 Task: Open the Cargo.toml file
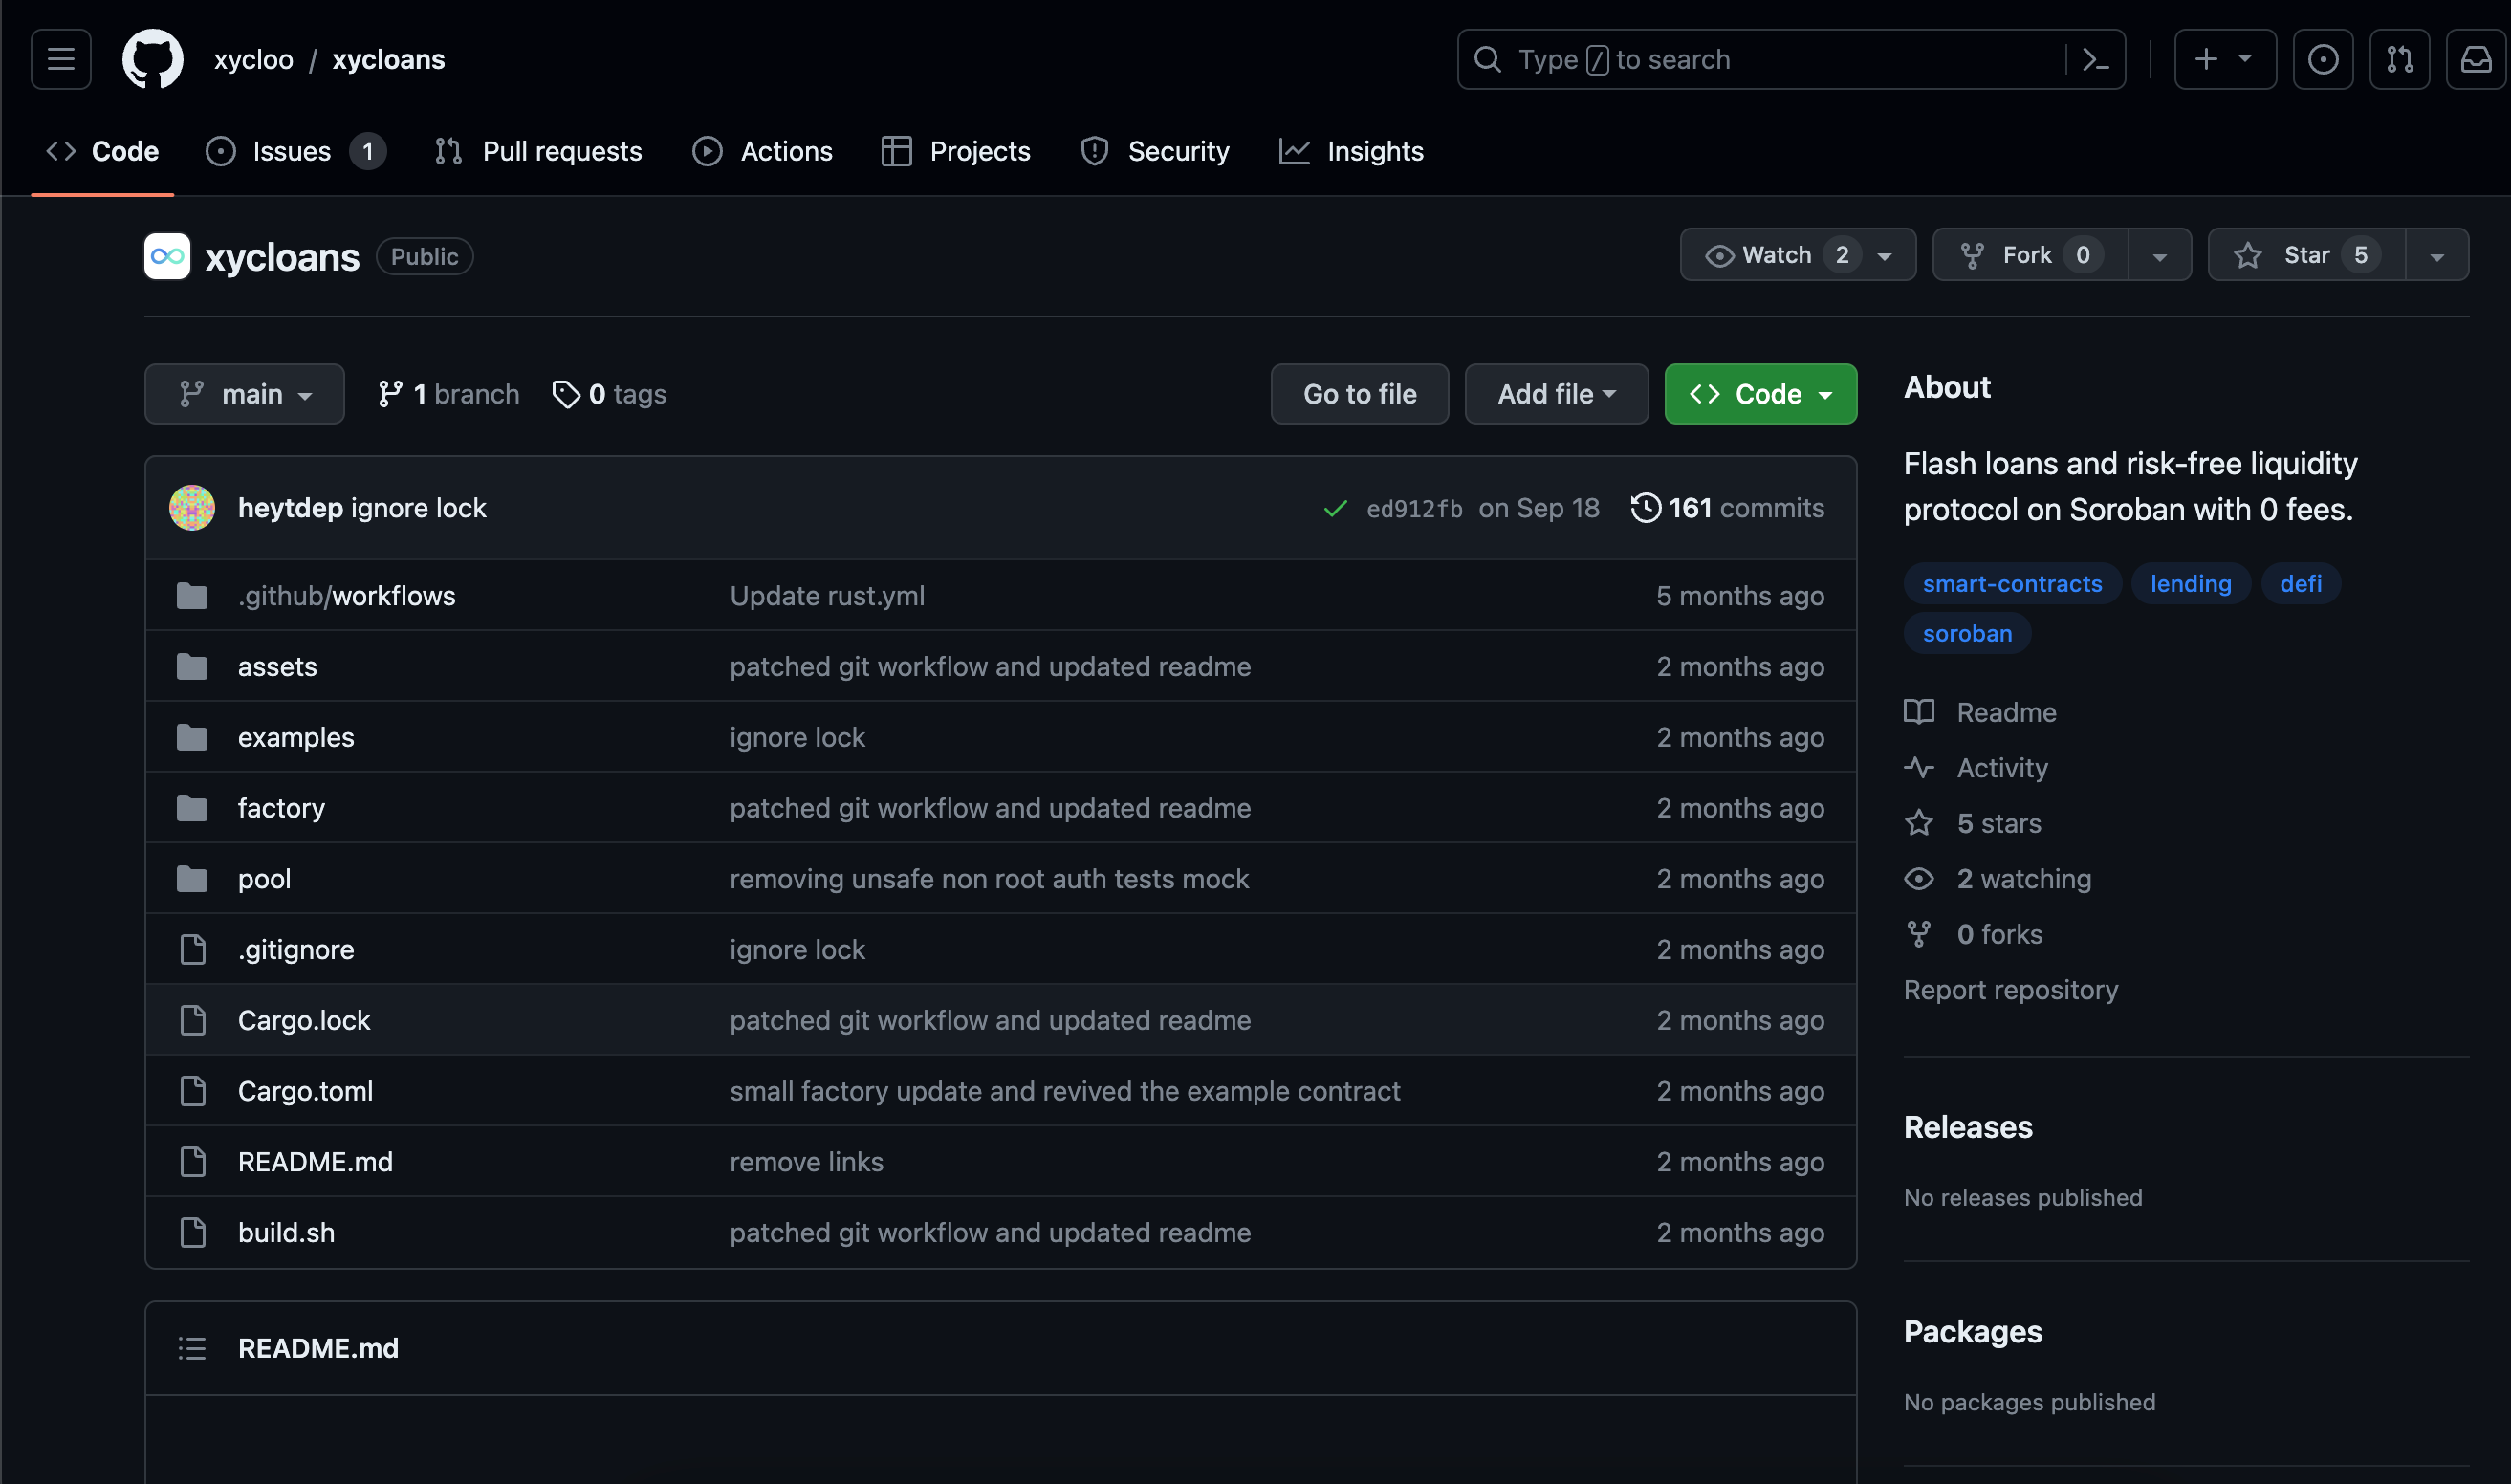(x=305, y=1091)
